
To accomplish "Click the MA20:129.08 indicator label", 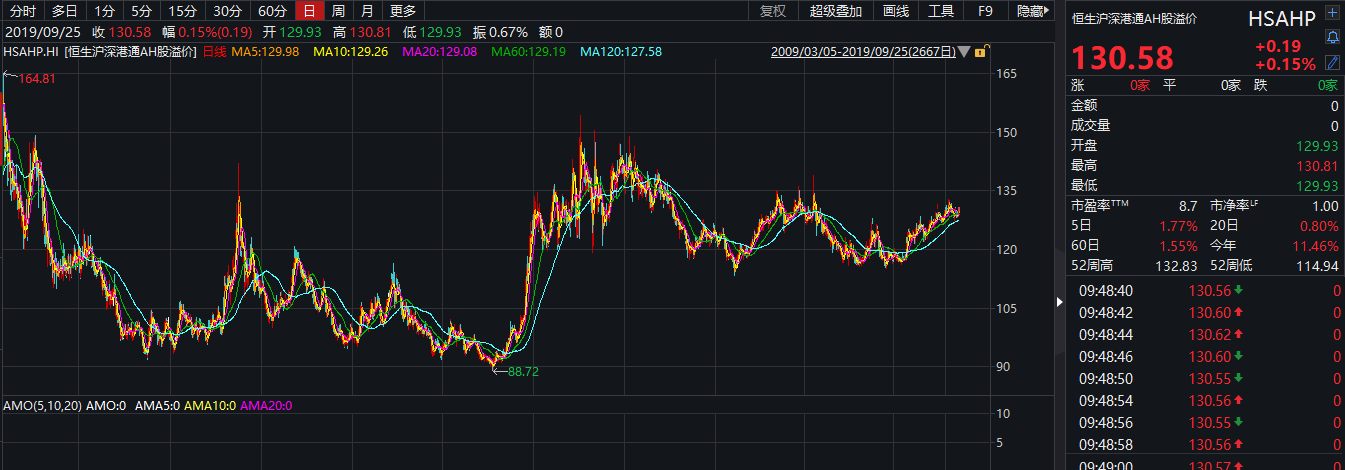I will pyautogui.click(x=439, y=51).
